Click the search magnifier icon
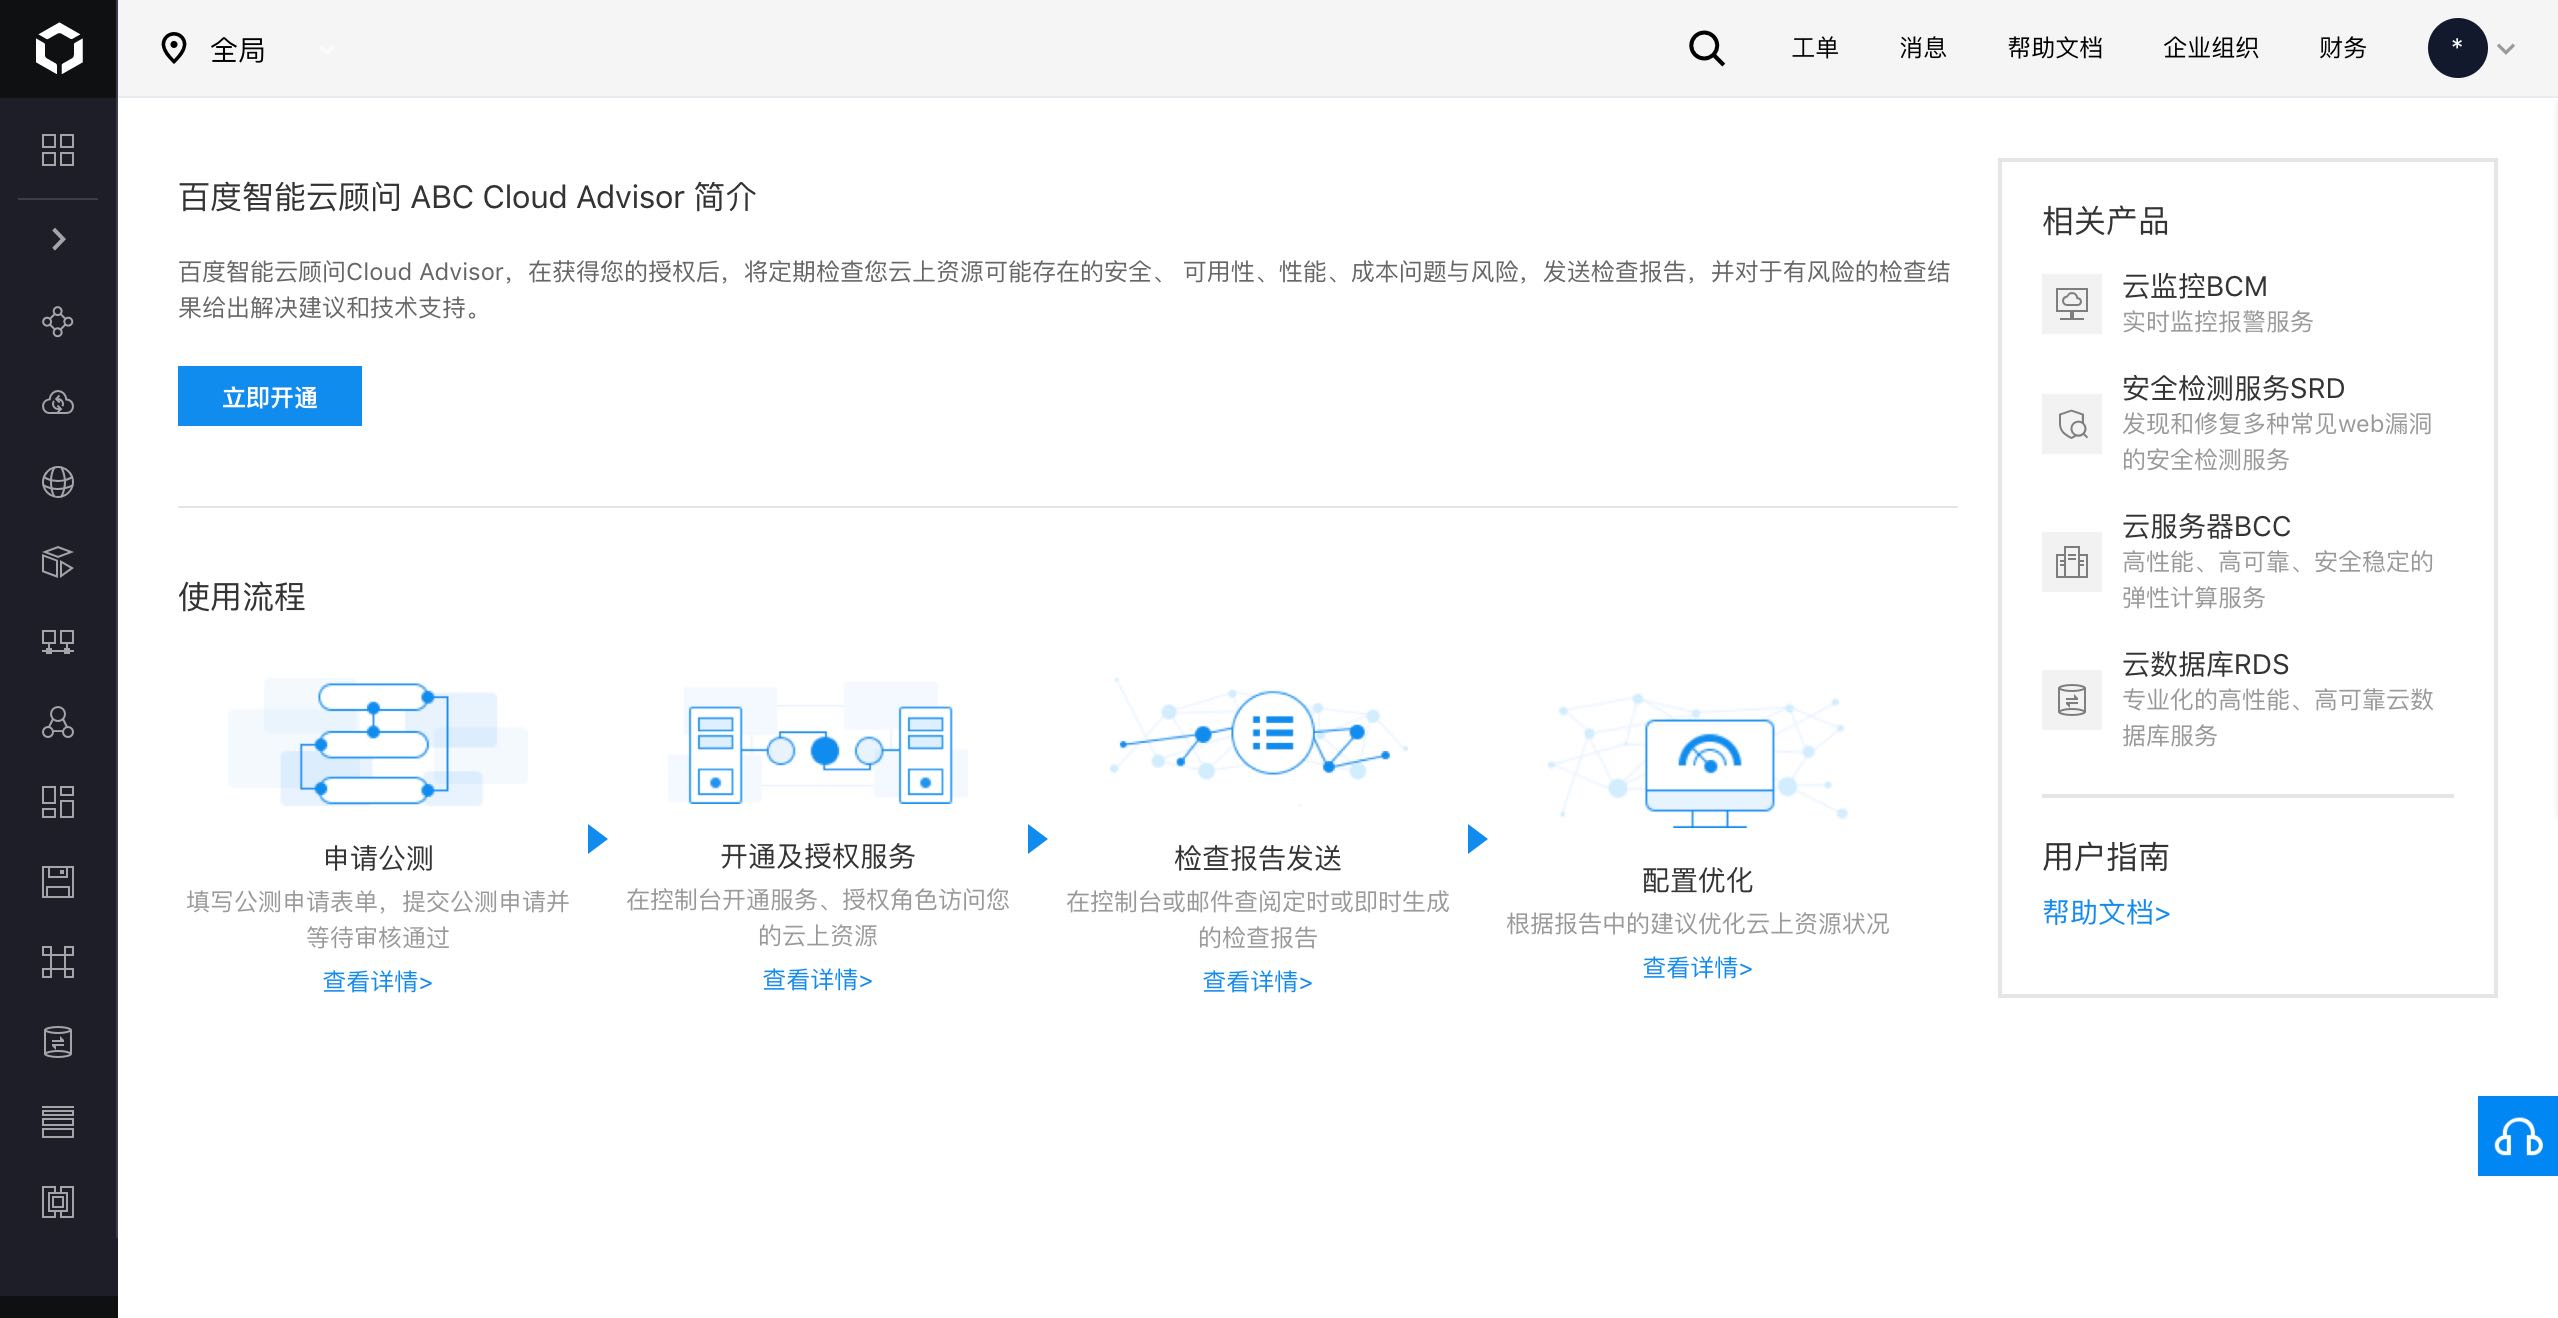 point(1707,48)
